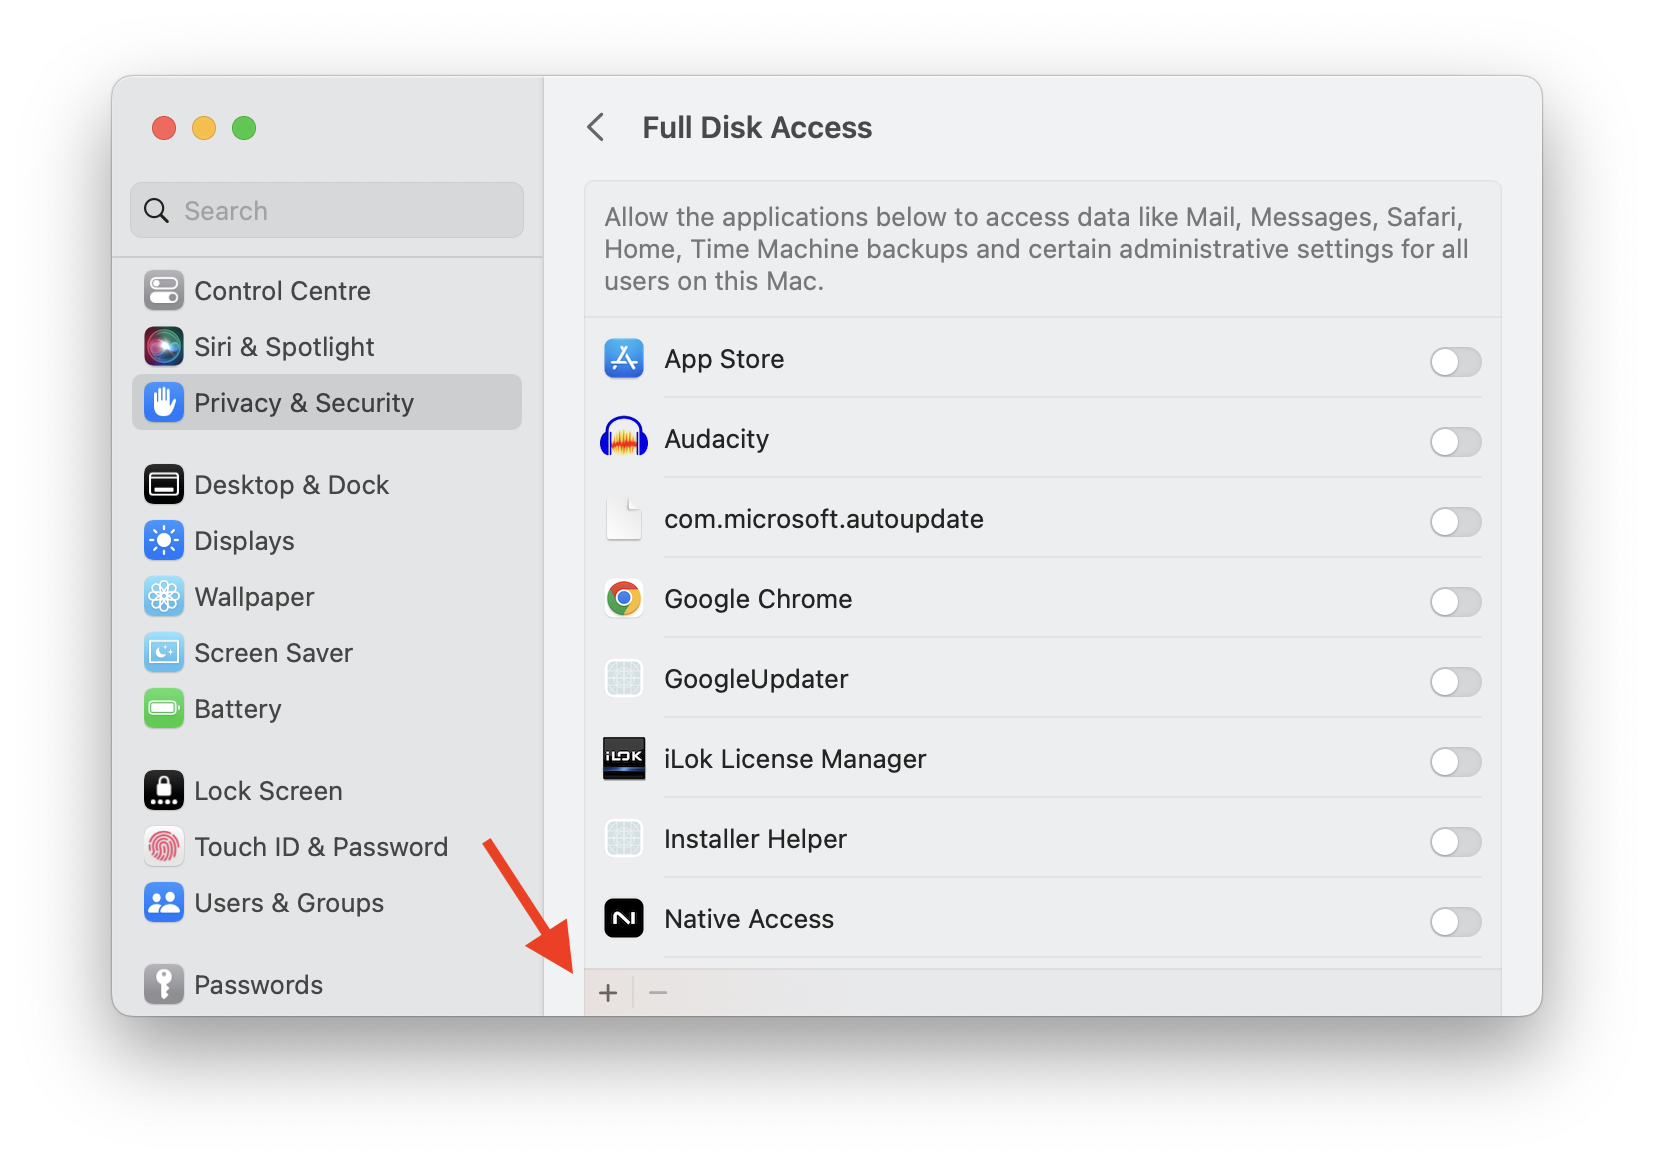Select Control Centre in sidebar

[282, 291]
